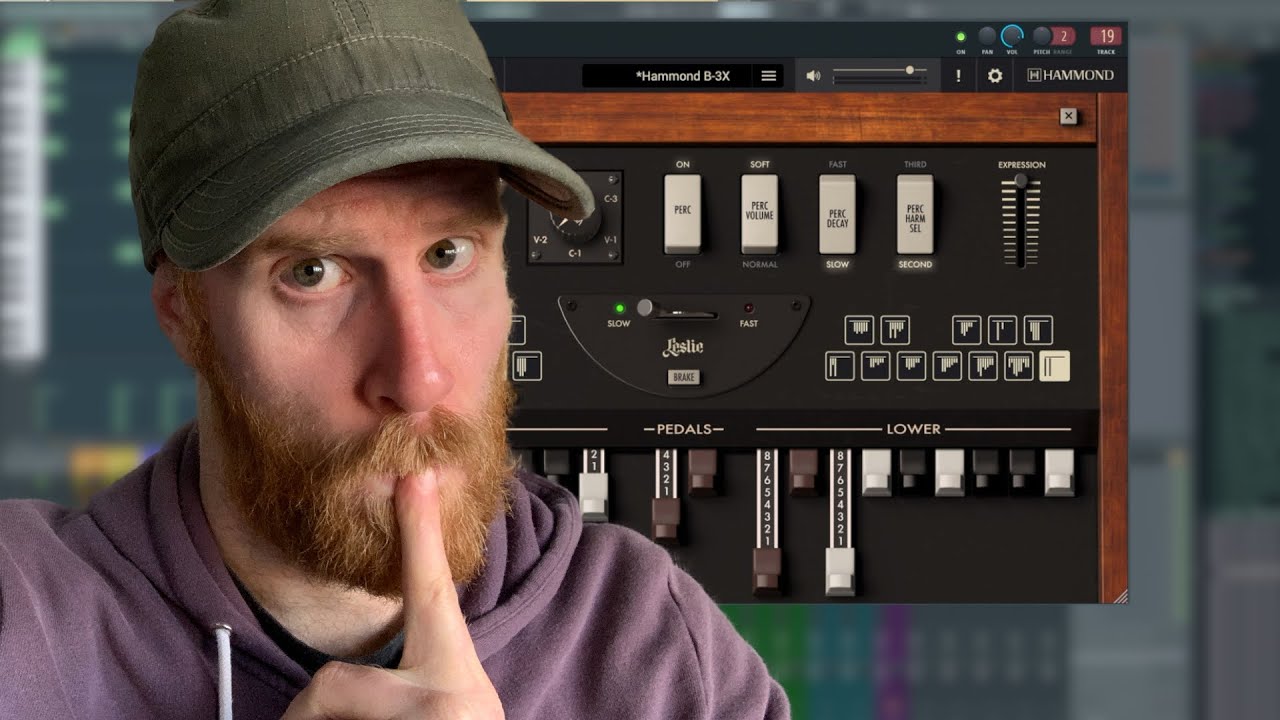
Task: Select the fourth preset key in the Lower bottom row
Action: (x=947, y=366)
